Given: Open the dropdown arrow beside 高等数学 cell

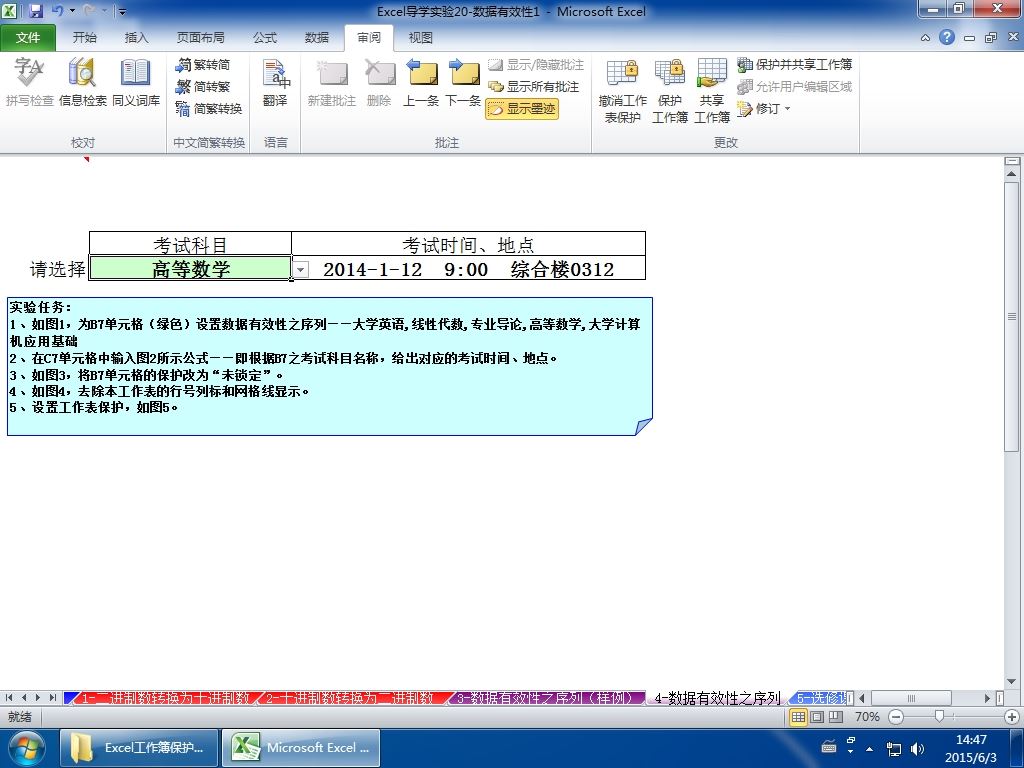Looking at the screenshot, I should 300,269.
